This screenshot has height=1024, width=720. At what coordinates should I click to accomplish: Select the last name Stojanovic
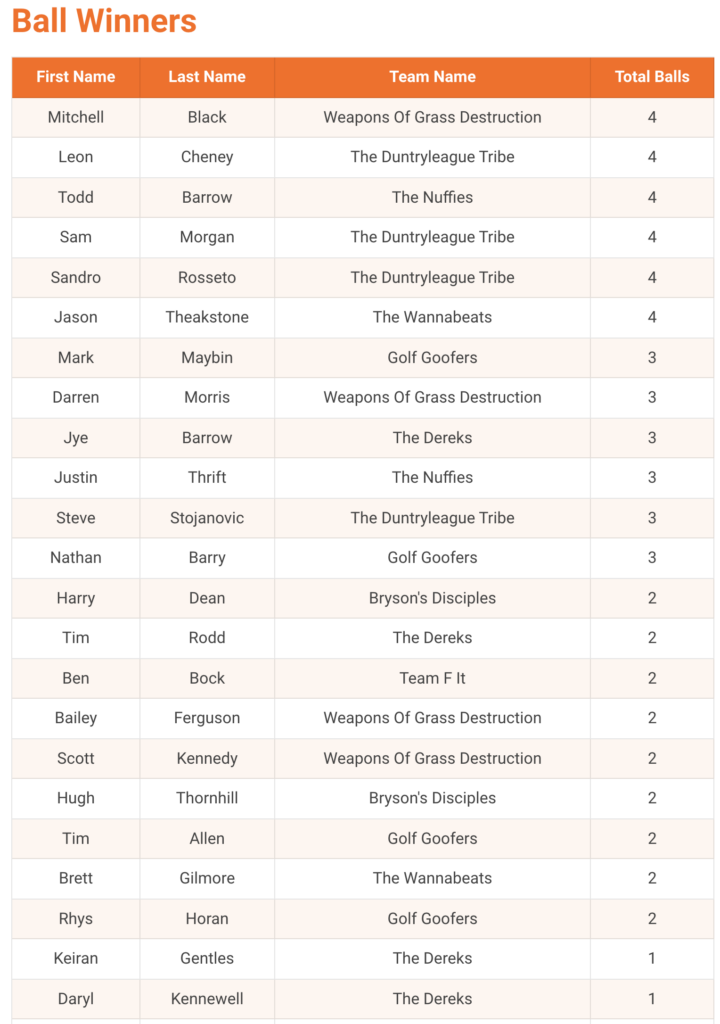point(207,518)
